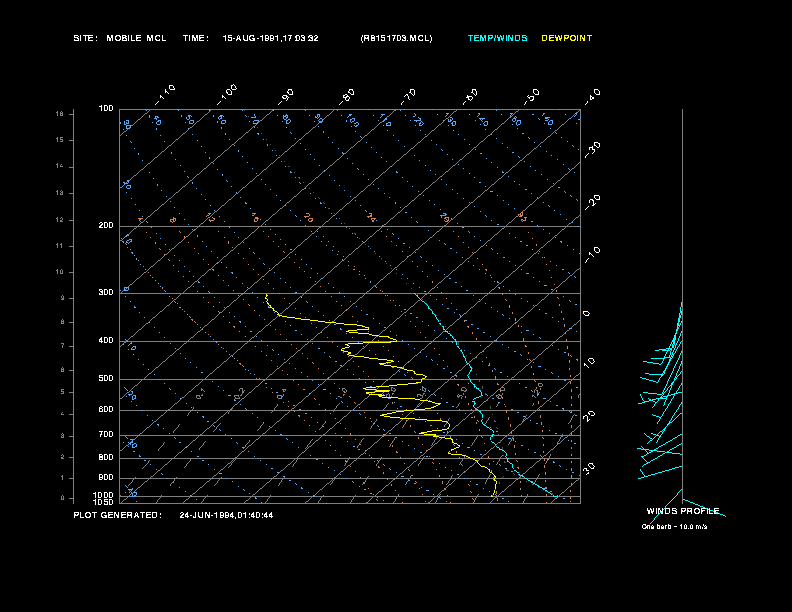
Task: Click the 12 km height scale label
Action: (60, 220)
